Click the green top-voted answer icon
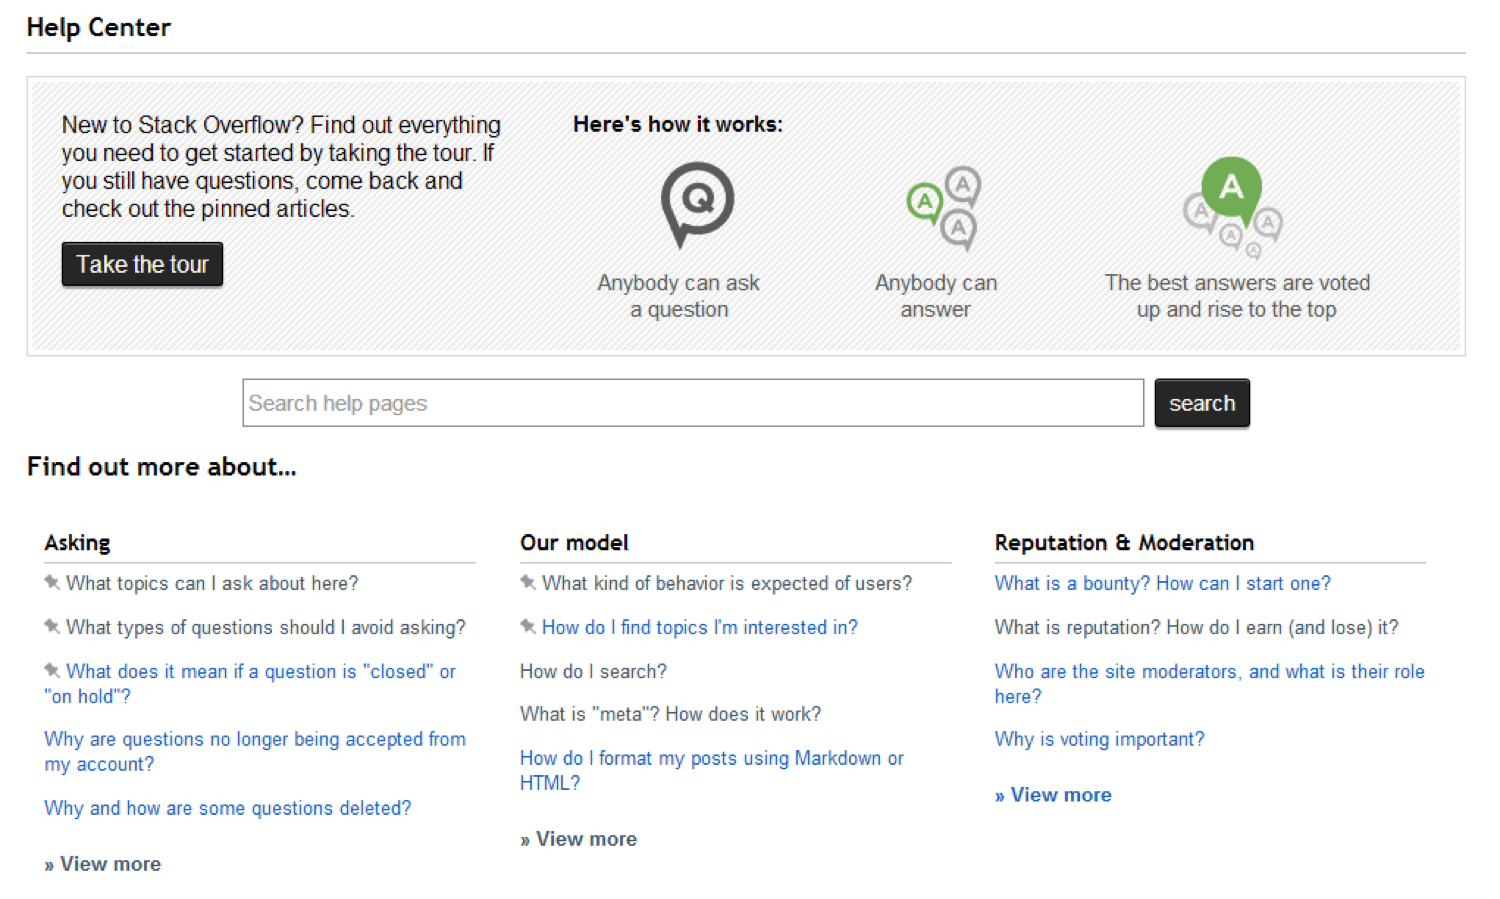This screenshot has height=899, width=1500. pos(1232,207)
